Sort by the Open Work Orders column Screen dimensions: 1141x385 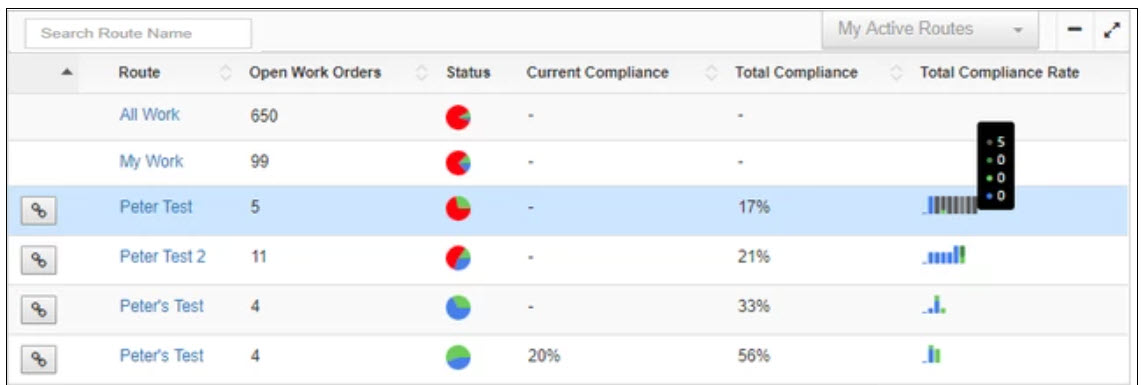click(315, 73)
